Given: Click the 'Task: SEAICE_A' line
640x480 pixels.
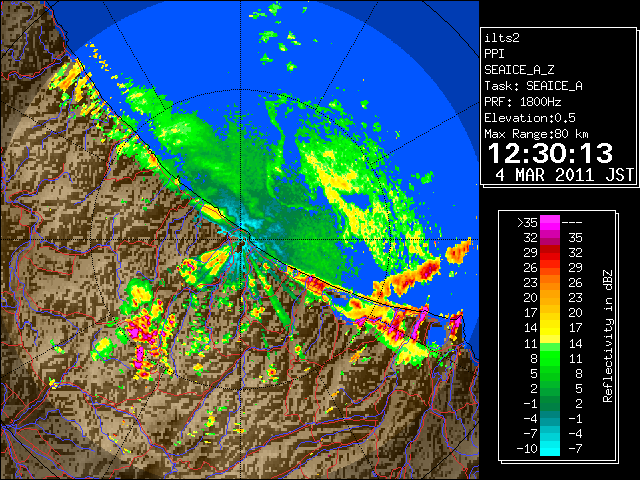Looking at the screenshot, I should point(533,86).
